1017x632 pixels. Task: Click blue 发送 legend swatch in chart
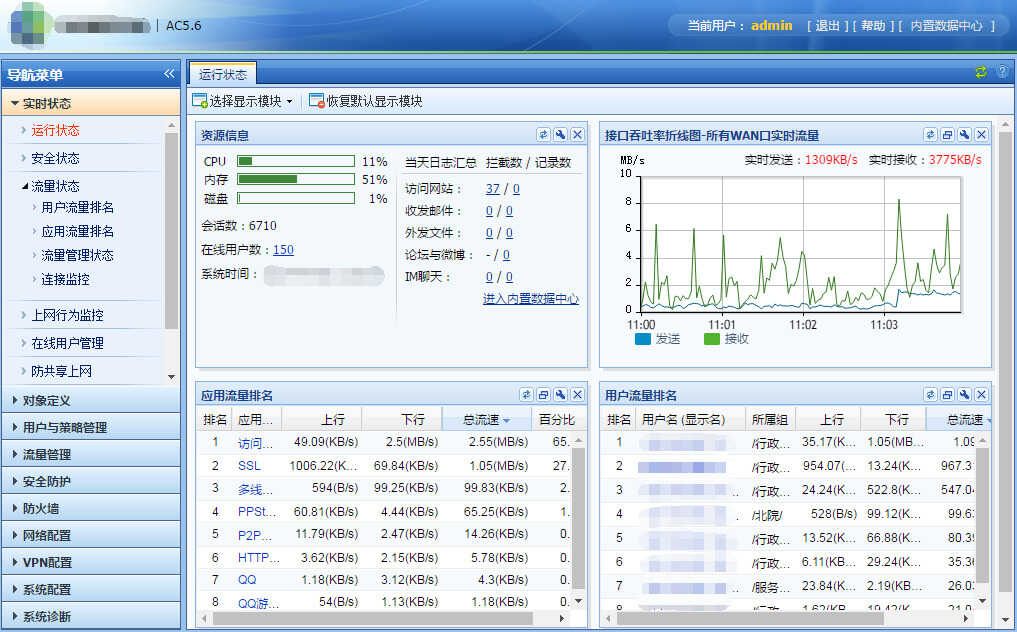coord(643,339)
